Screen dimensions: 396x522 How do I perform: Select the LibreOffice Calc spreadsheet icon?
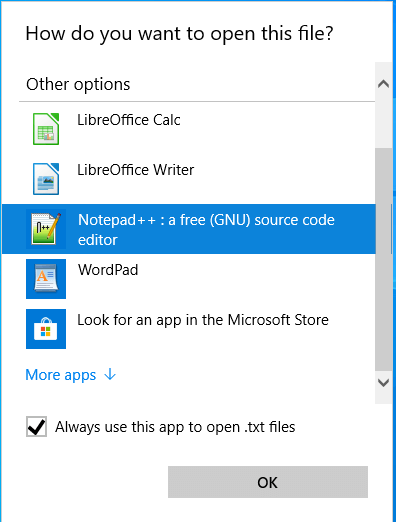46,129
